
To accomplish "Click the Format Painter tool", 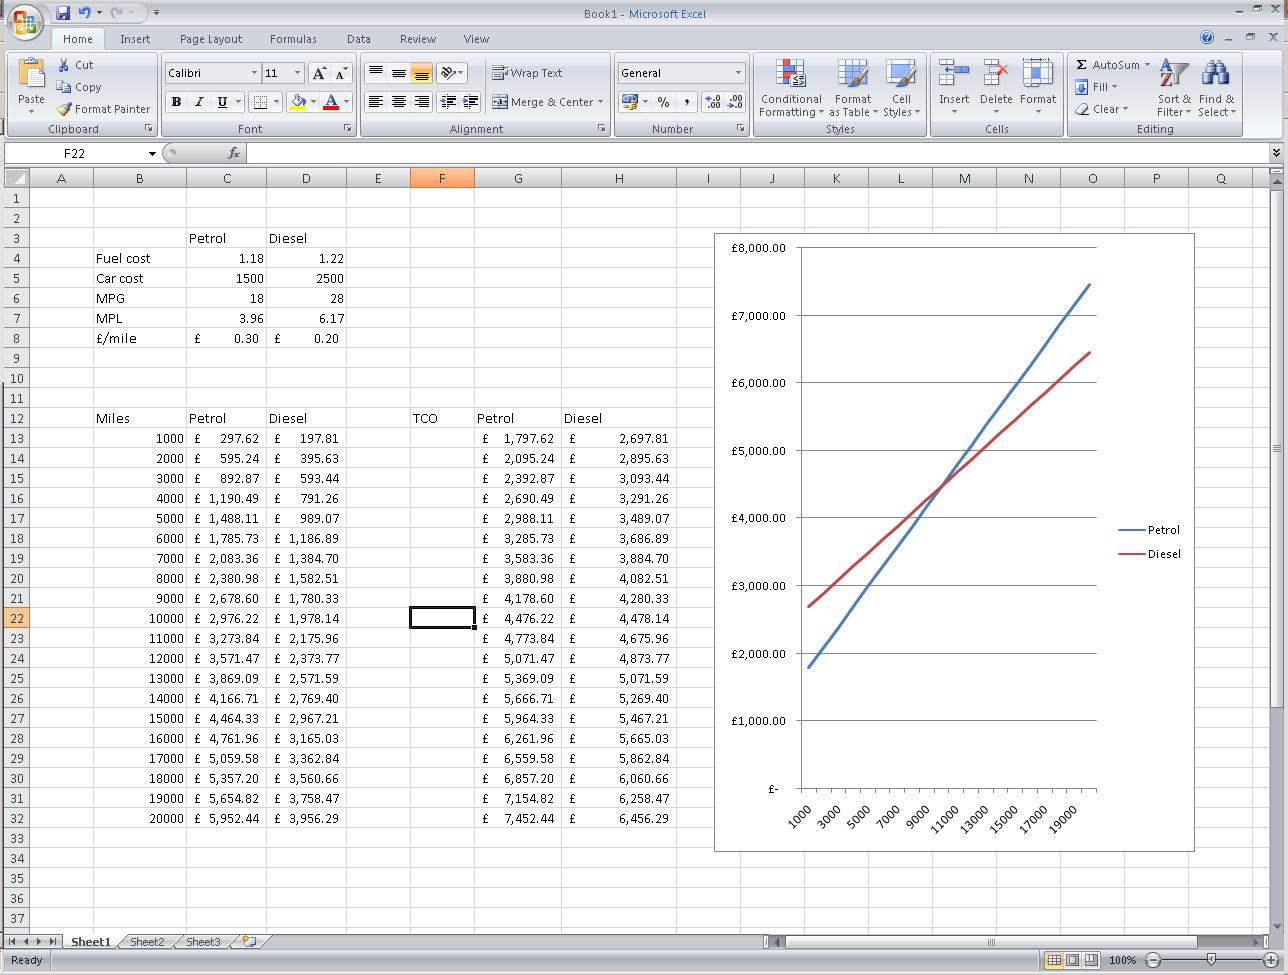I will (x=103, y=109).
